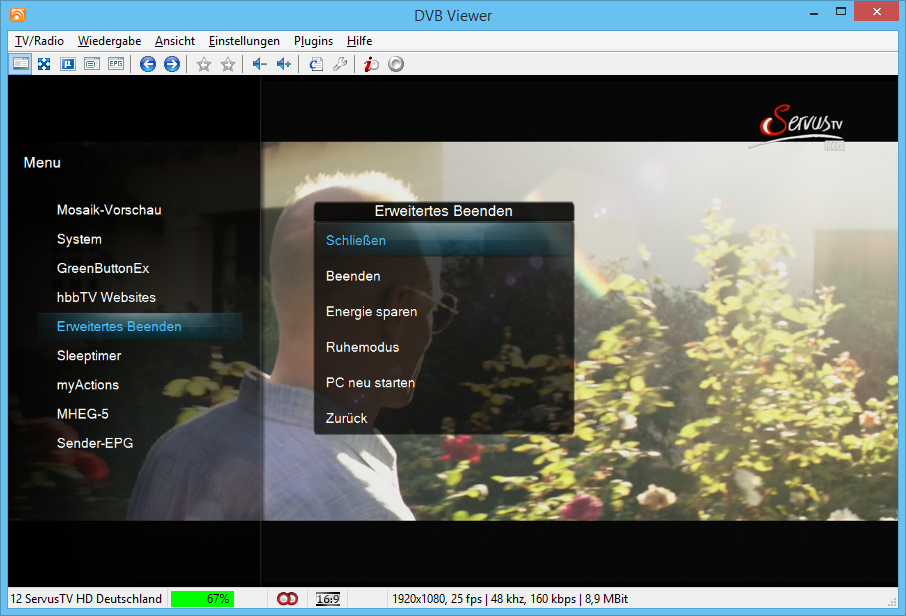The image size is (906, 616).
Task: Start recording with the round record button
Action: (396, 64)
